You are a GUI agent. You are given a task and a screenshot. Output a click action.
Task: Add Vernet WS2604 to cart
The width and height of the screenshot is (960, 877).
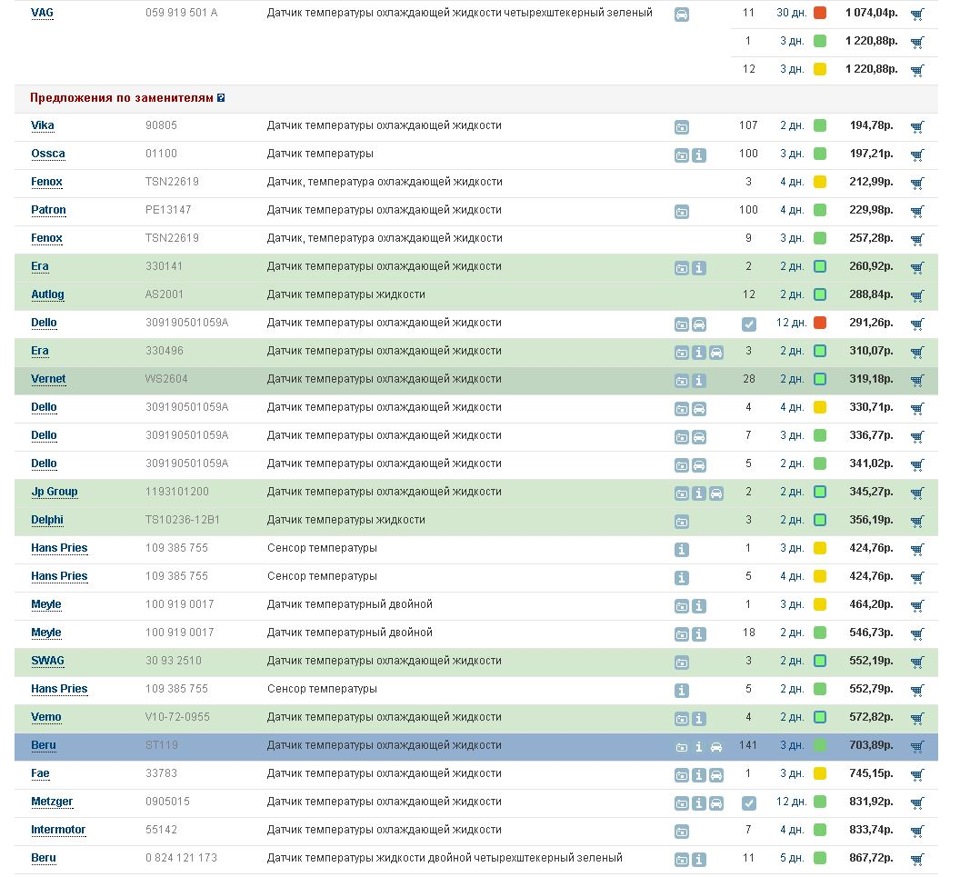pos(917,380)
